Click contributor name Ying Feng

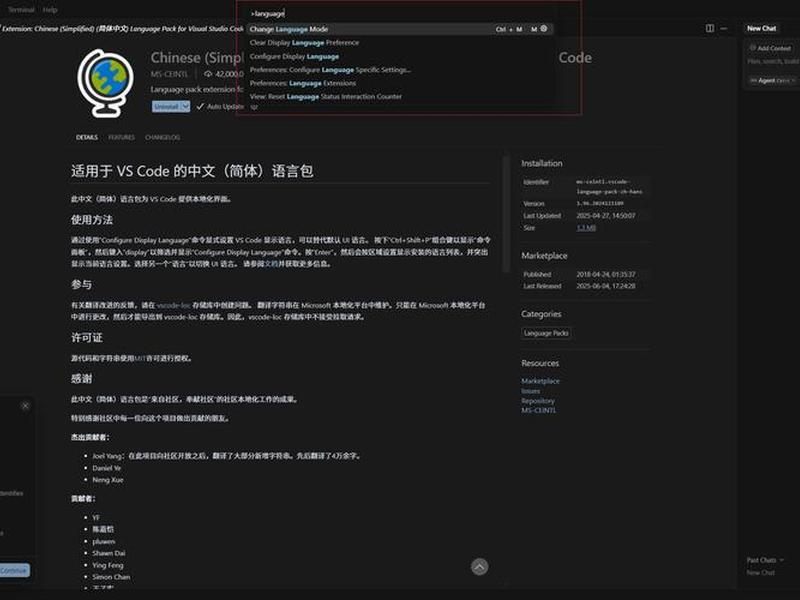tap(108, 565)
